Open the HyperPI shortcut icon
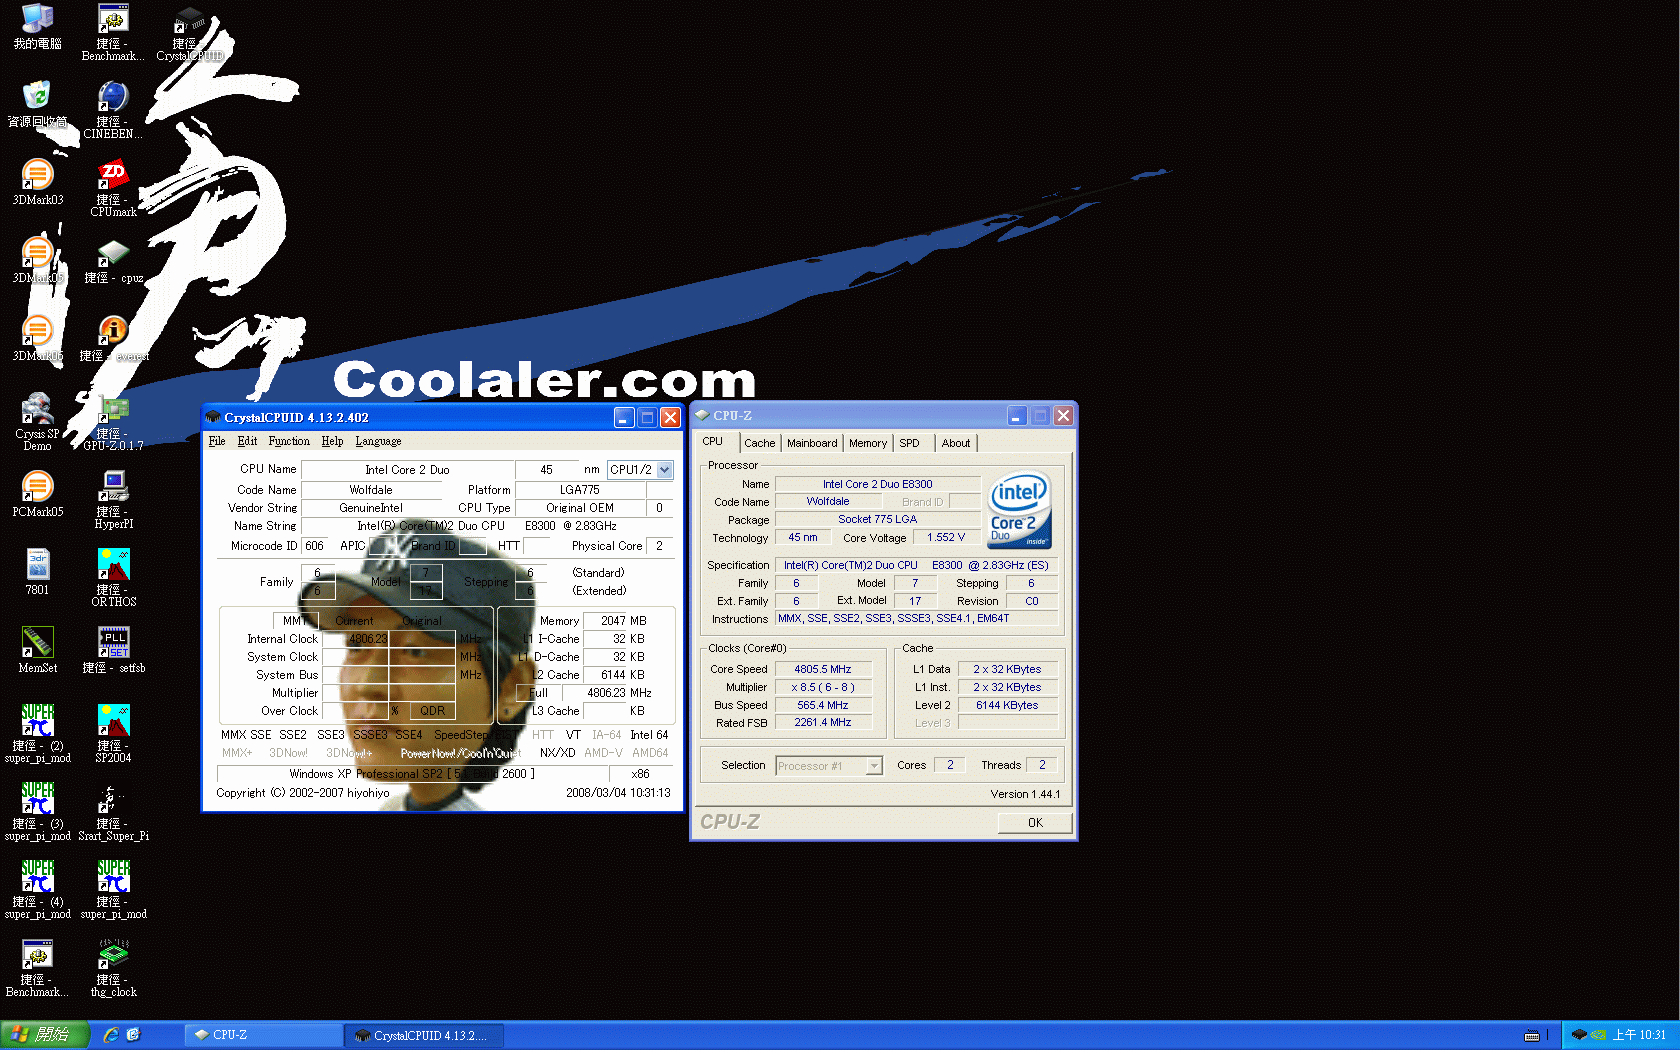This screenshot has width=1680, height=1050. 113,500
